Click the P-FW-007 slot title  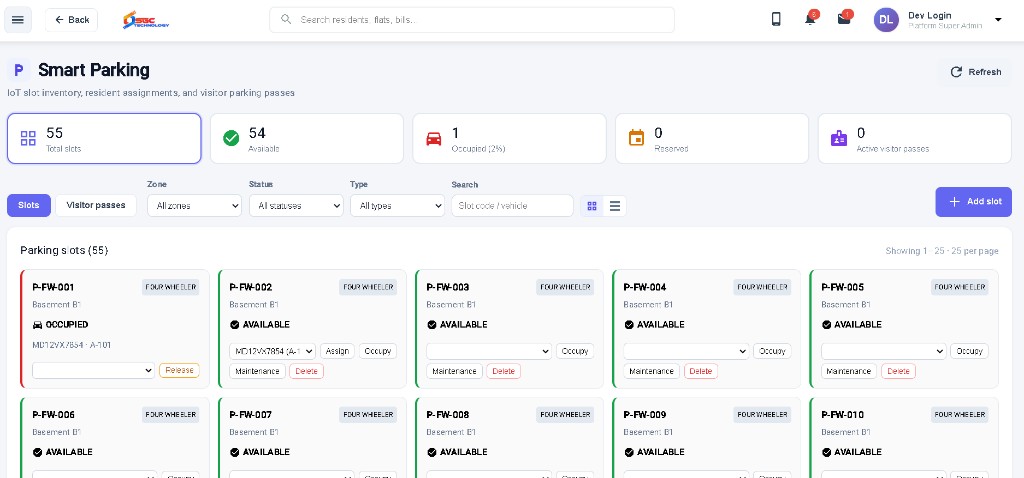point(251,415)
